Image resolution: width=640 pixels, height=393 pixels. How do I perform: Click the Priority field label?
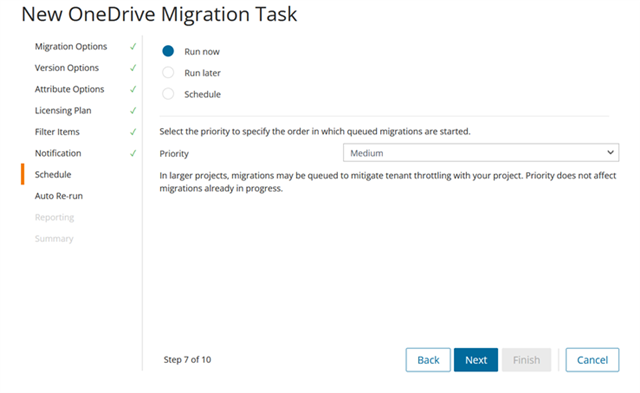pos(174,154)
